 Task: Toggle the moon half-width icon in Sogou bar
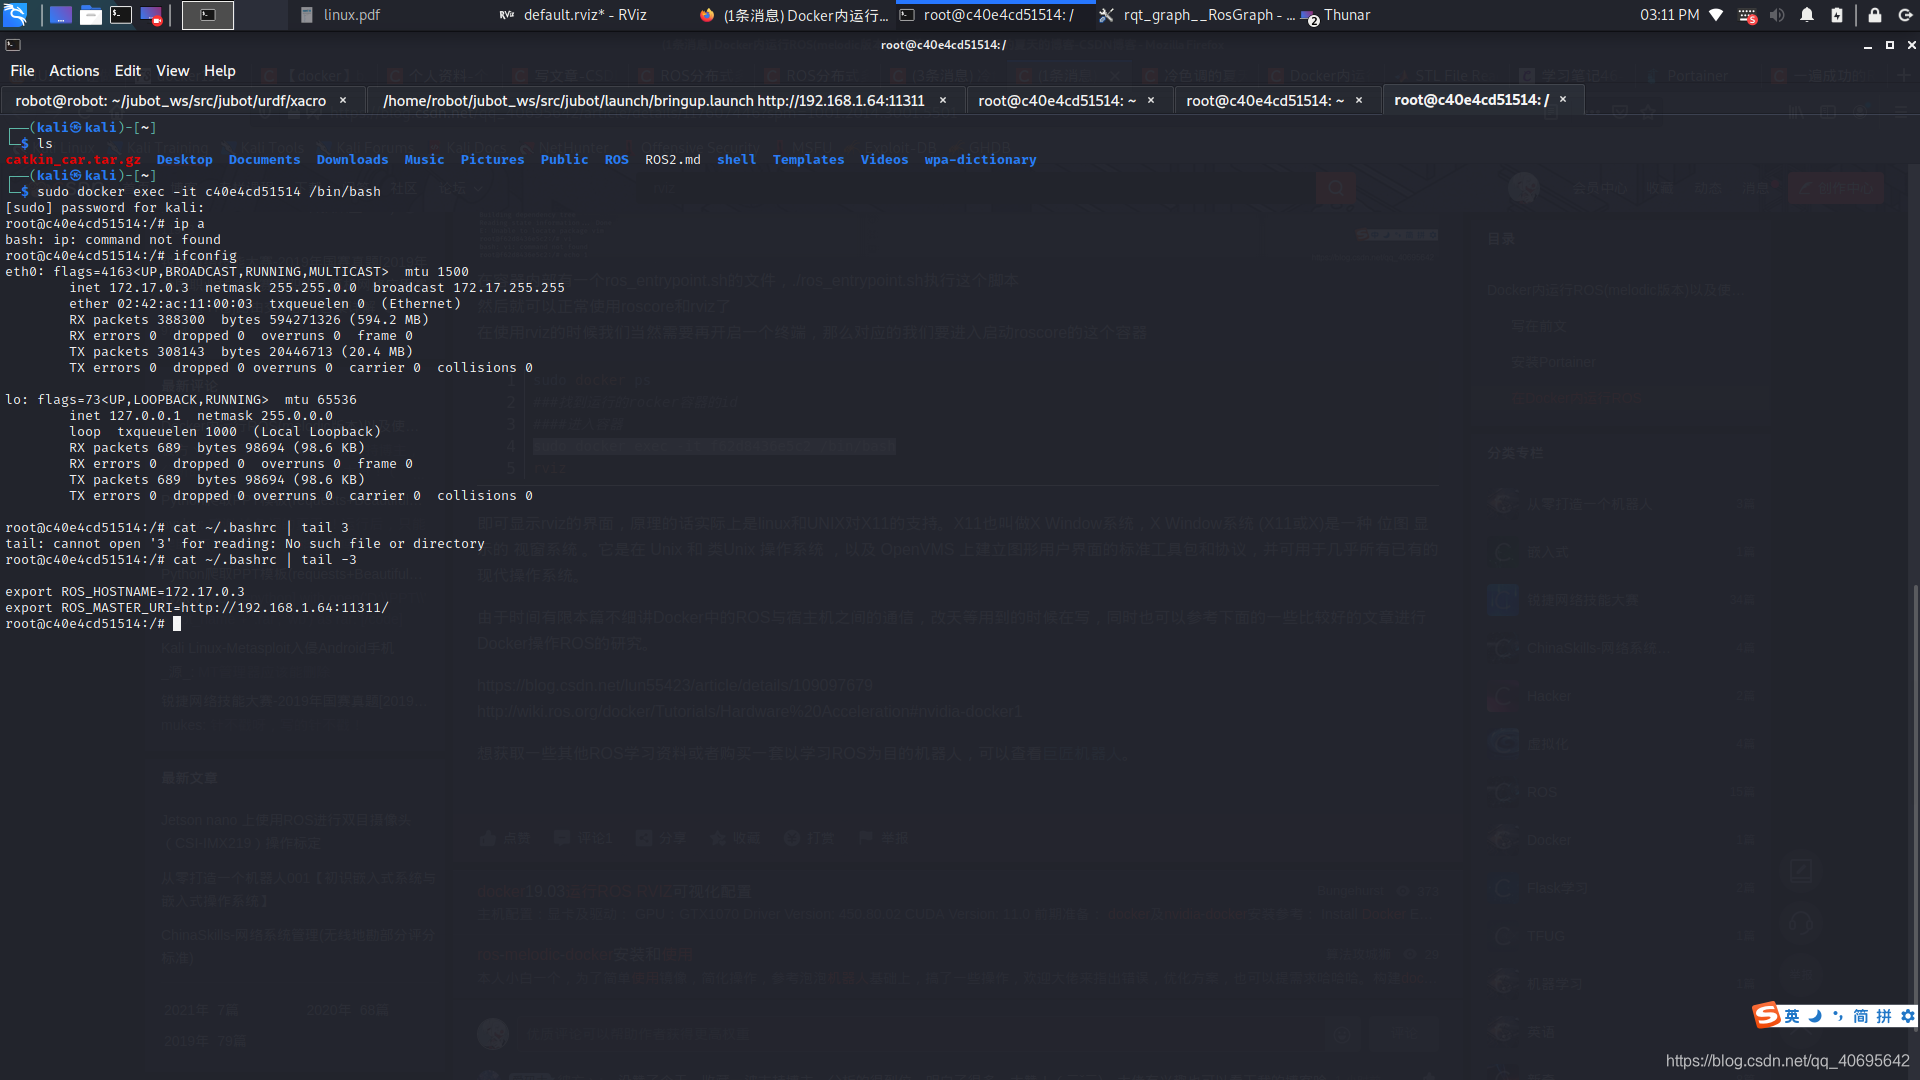tap(1815, 1016)
